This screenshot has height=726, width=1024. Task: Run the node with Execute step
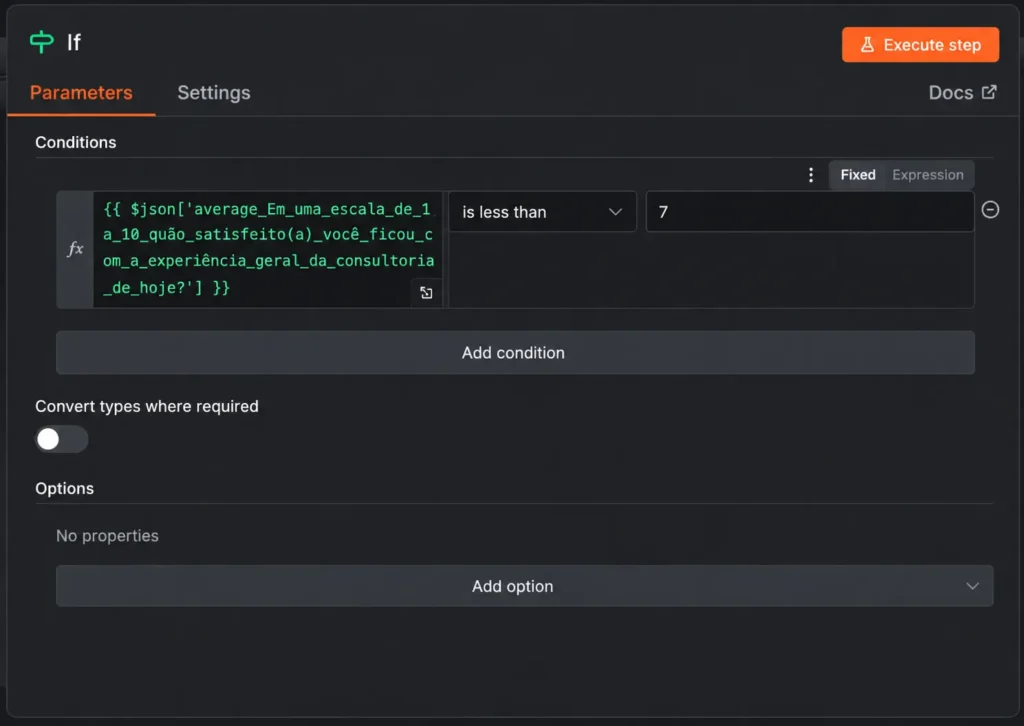[x=920, y=44]
